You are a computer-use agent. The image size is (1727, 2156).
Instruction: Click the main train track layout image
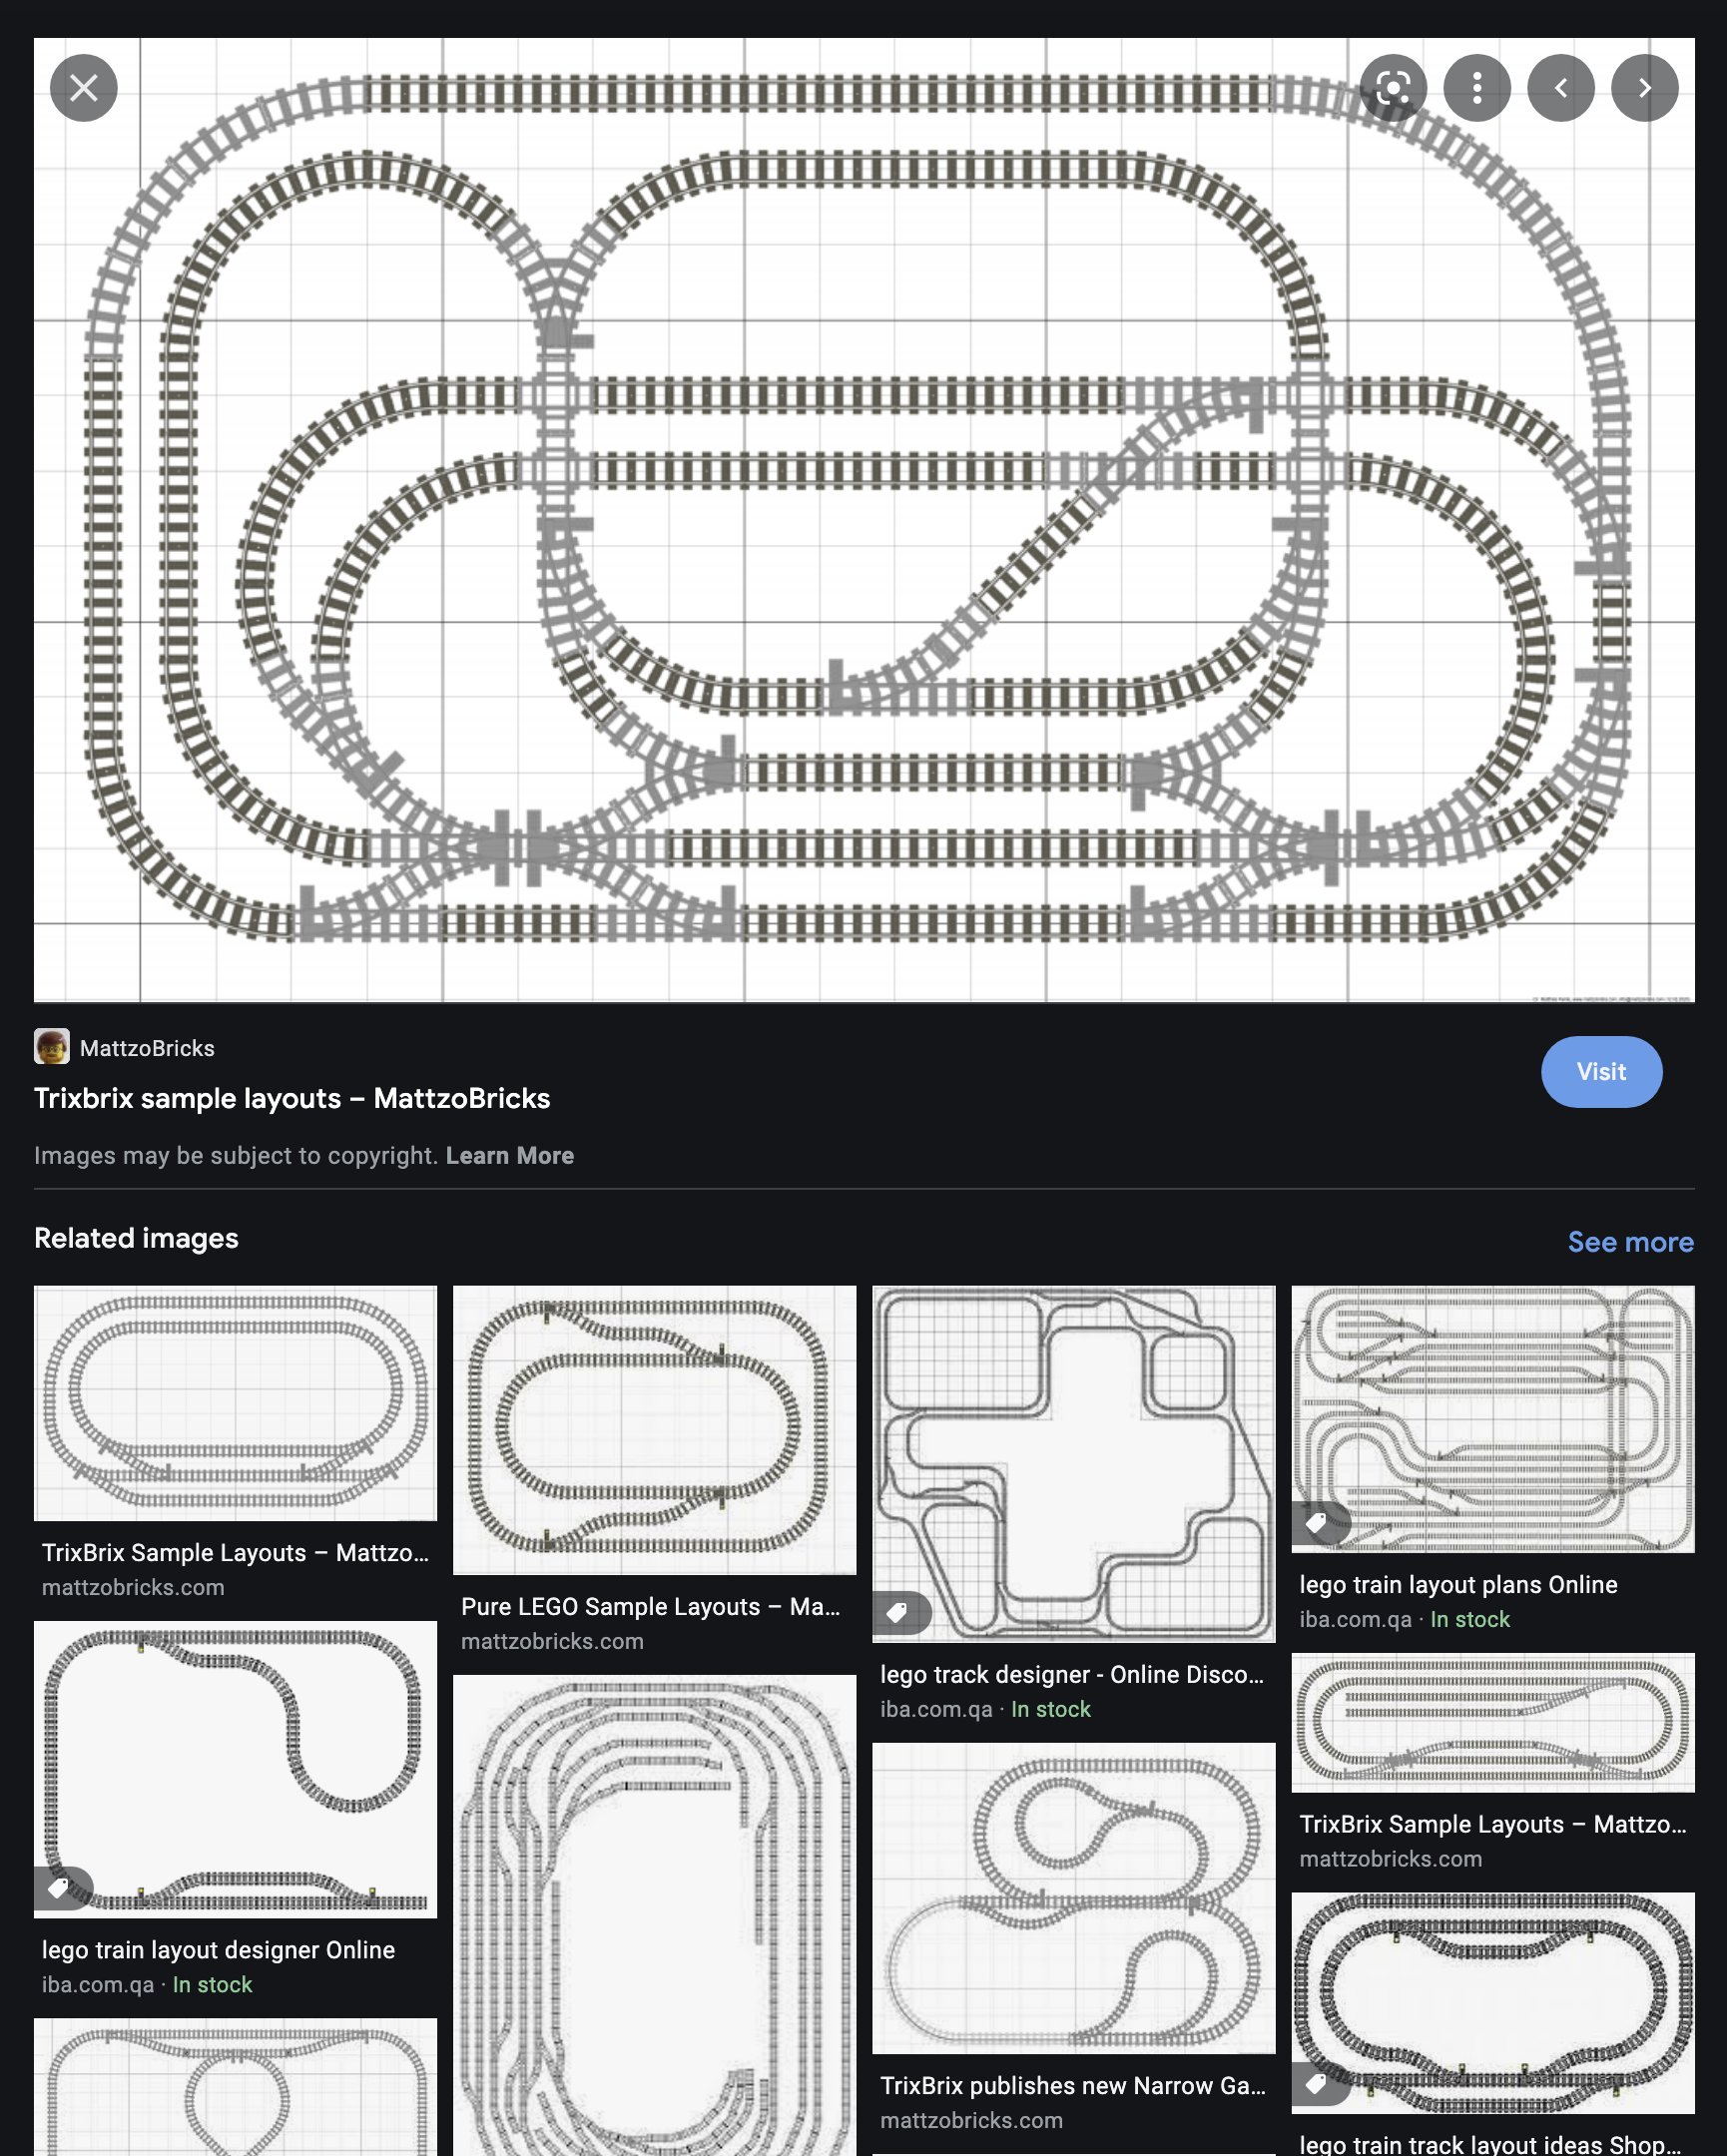tap(864, 520)
